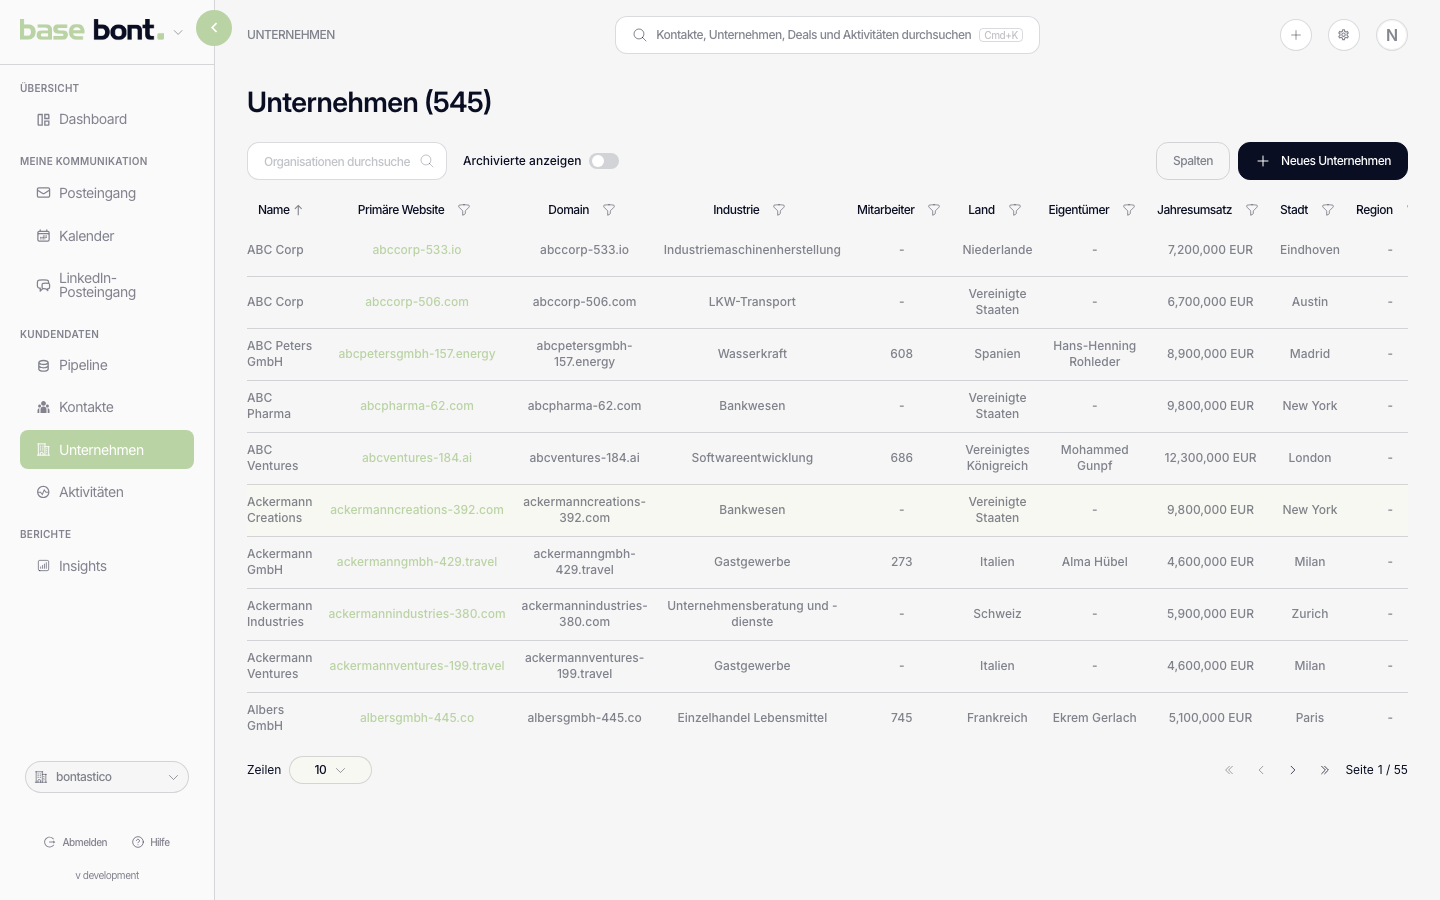Image resolution: width=1440 pixels, height=900 pixels.
Task: Filter the Jahresumsatz column
Action: tap(1252, 210)
